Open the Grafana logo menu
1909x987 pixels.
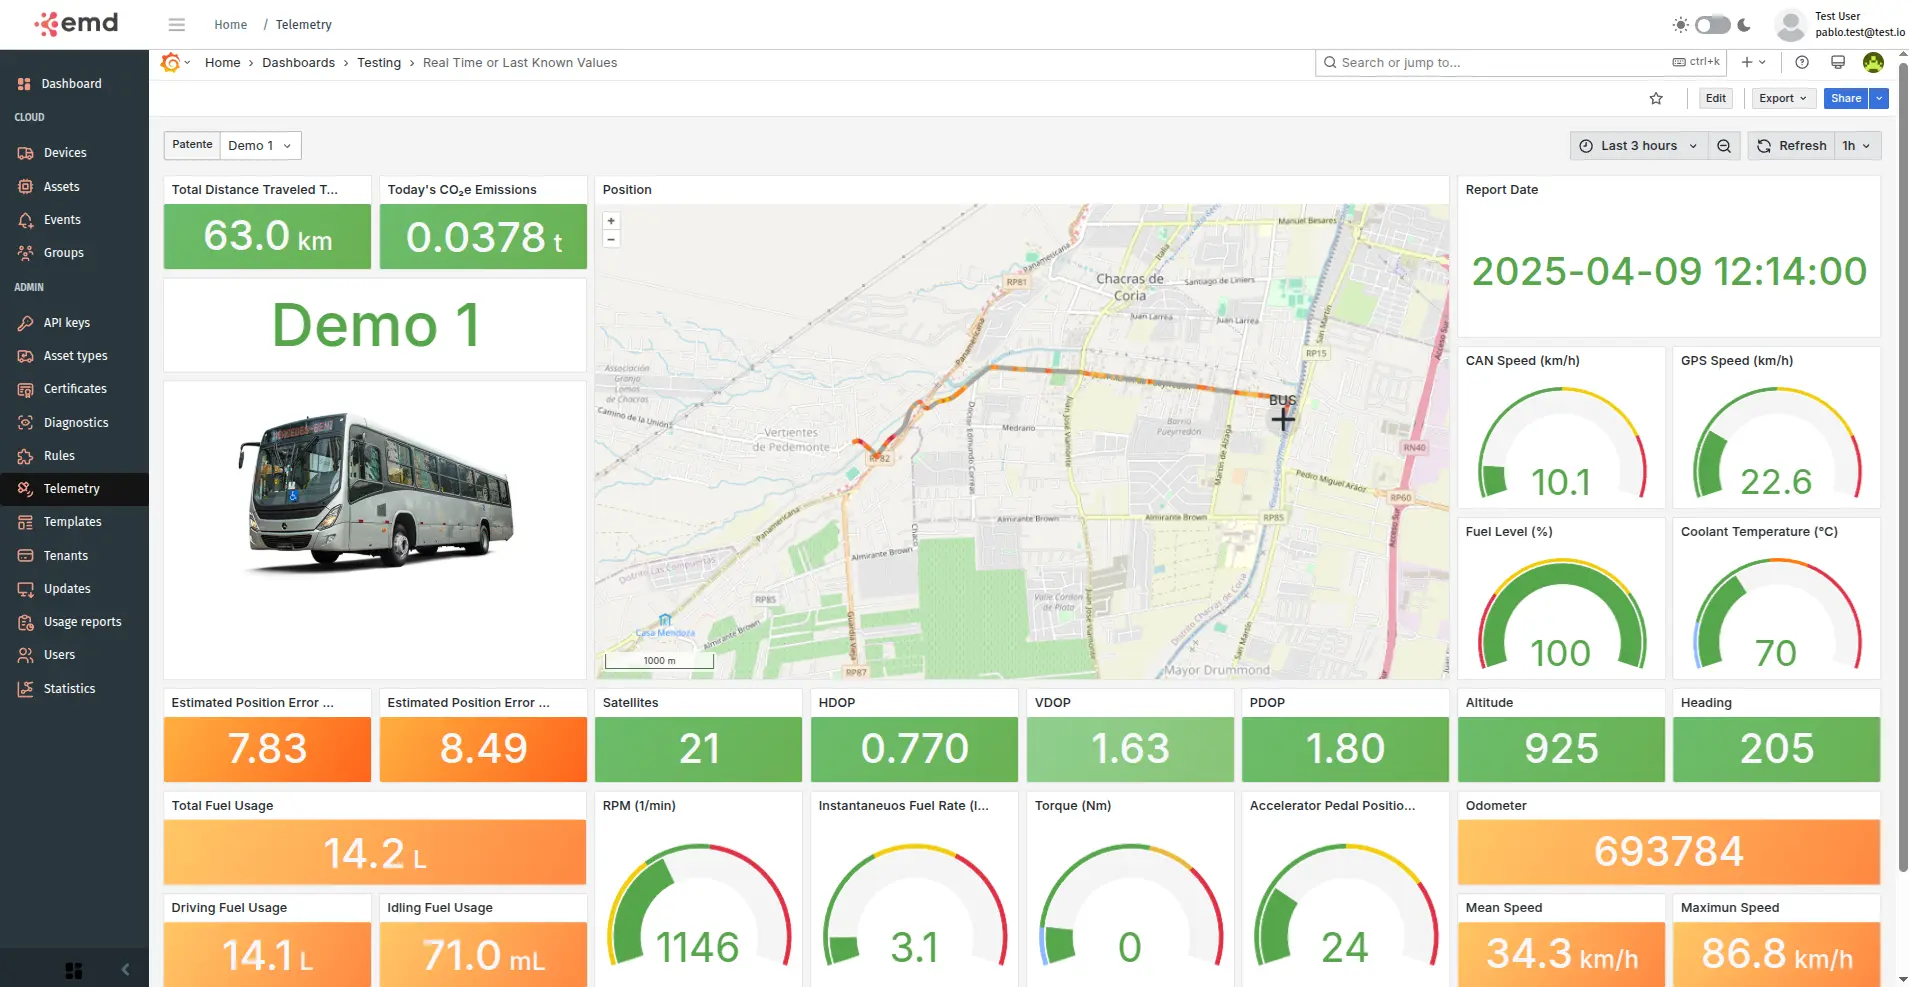(x=175, y=63)
